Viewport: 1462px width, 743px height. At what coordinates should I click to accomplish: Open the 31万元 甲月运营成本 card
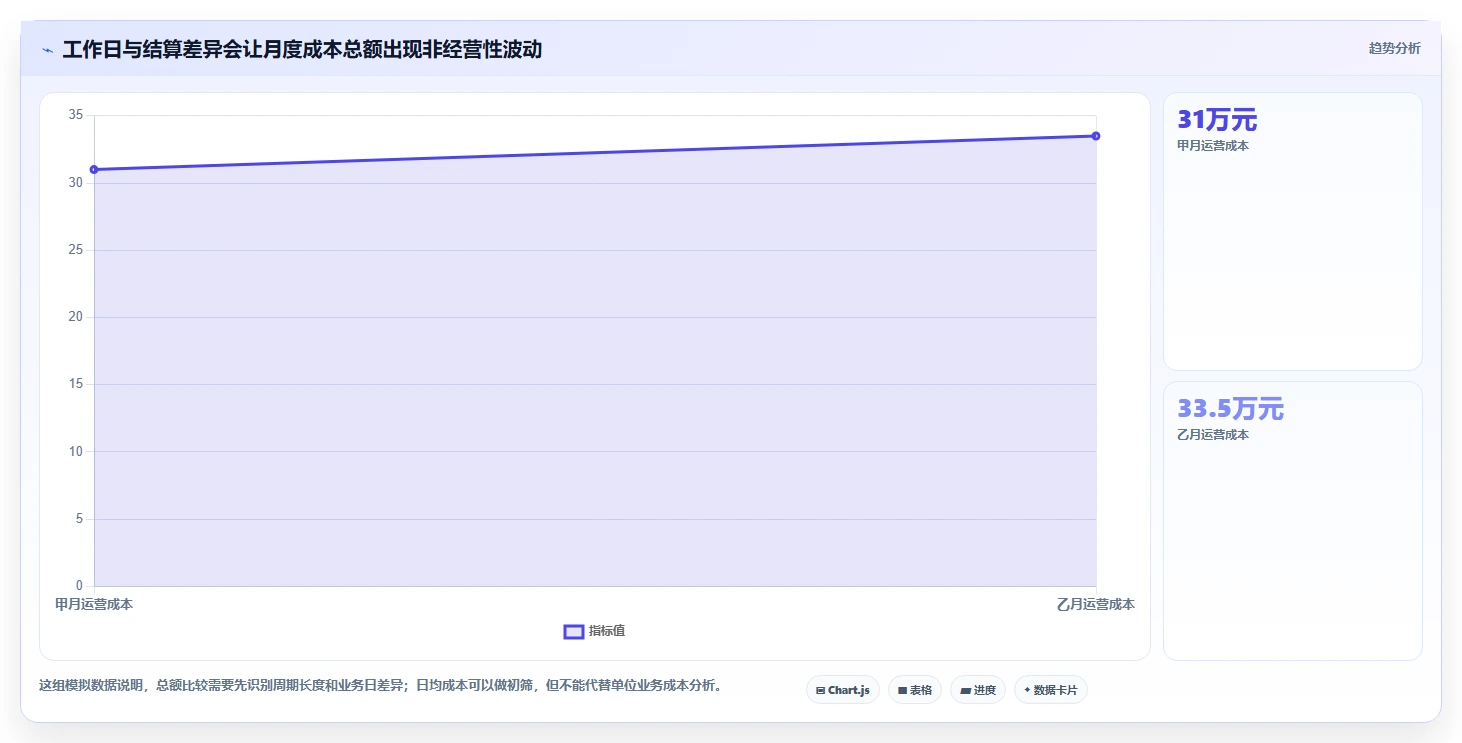pos(1293,232)
